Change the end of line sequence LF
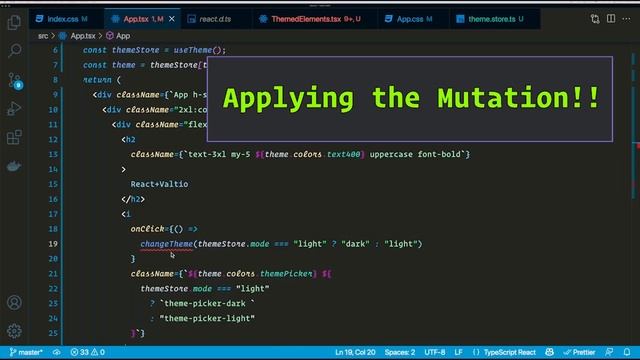 [x=458, y=352]
